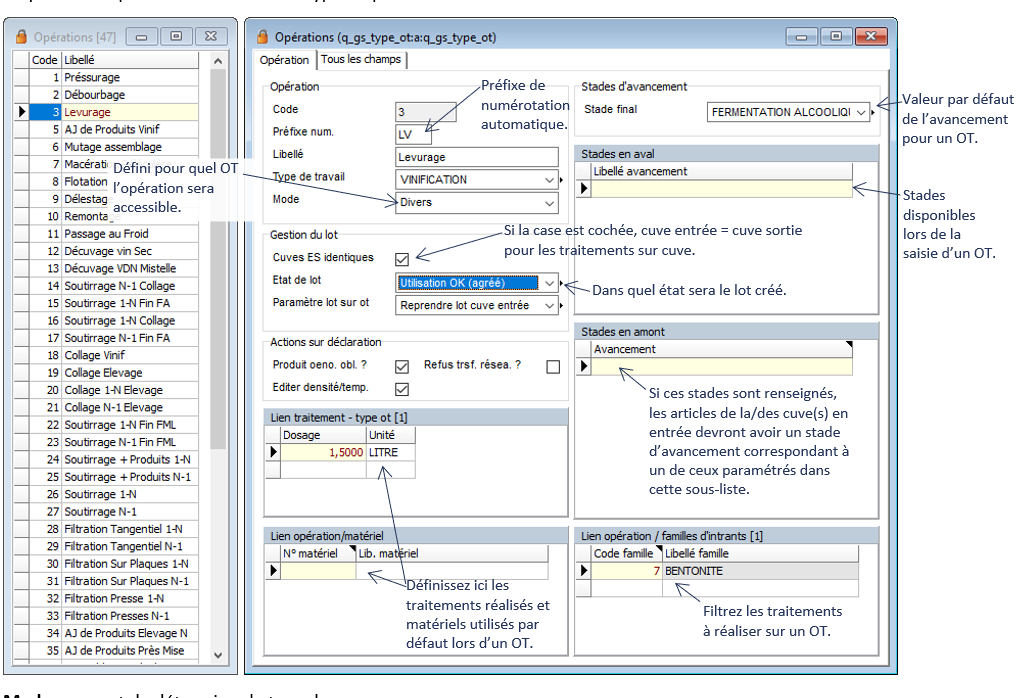
Task: Click the Code column header in list
Action: click(44, 60)
